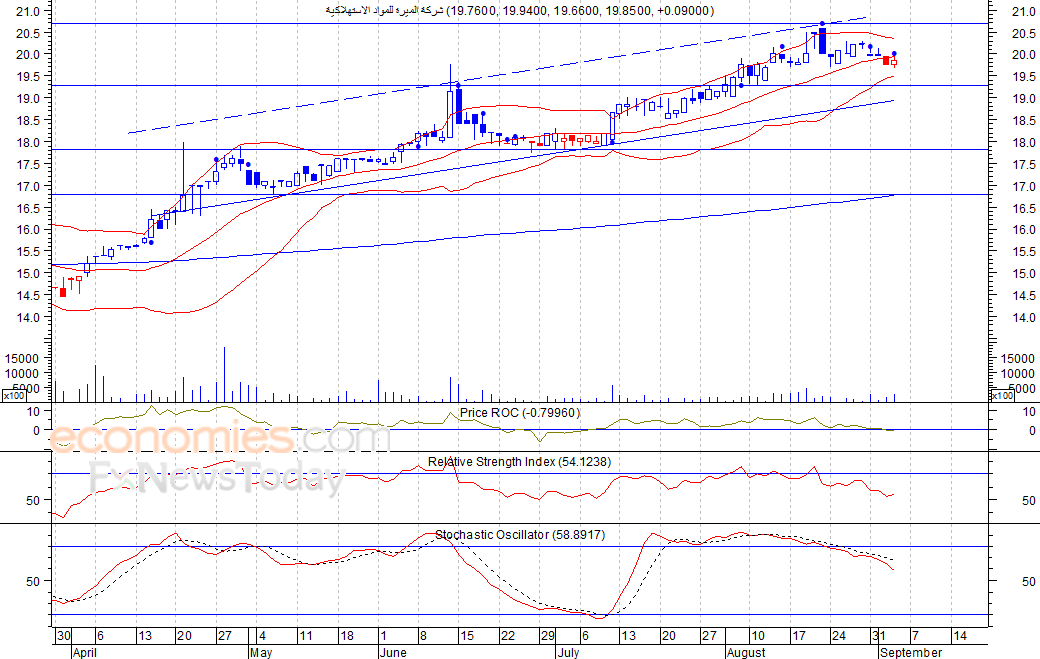Click the Price ROC indicator label
Image resolution: width=1040 pixels, height=659 pixels.
pos(520,413)
